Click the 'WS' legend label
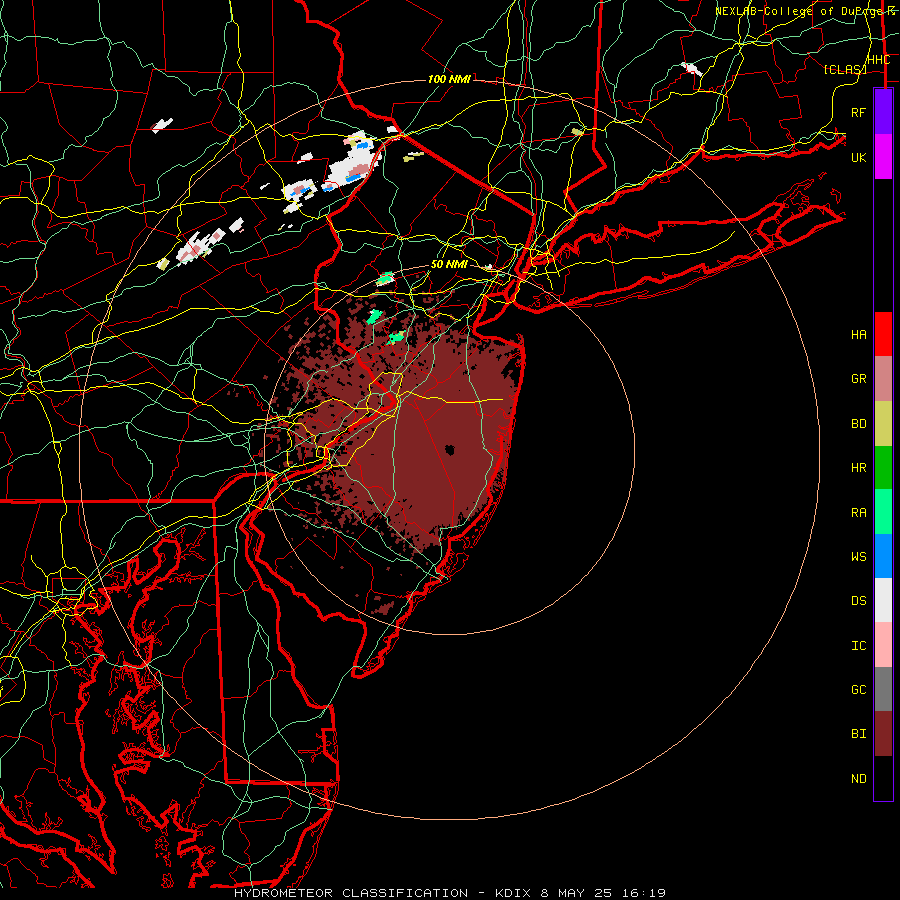 click(x=858, y=557)
